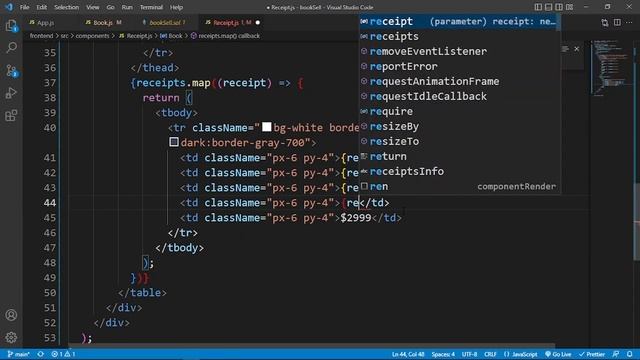
Task: Open the Run menu
Action: [x=127, y=7]
